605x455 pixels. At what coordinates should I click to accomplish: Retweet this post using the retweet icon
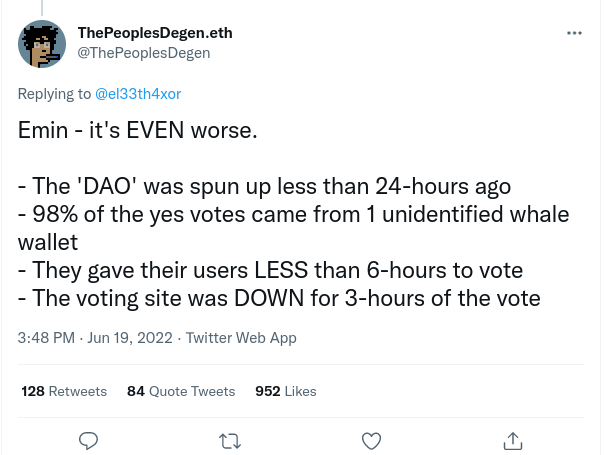[x=230, y=439]
